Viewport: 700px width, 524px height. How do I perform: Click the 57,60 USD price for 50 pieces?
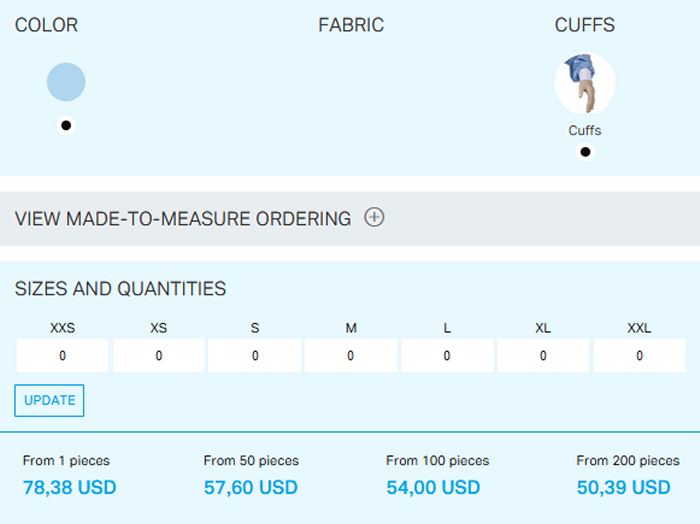pyautogui.click(x=250, y=488)
